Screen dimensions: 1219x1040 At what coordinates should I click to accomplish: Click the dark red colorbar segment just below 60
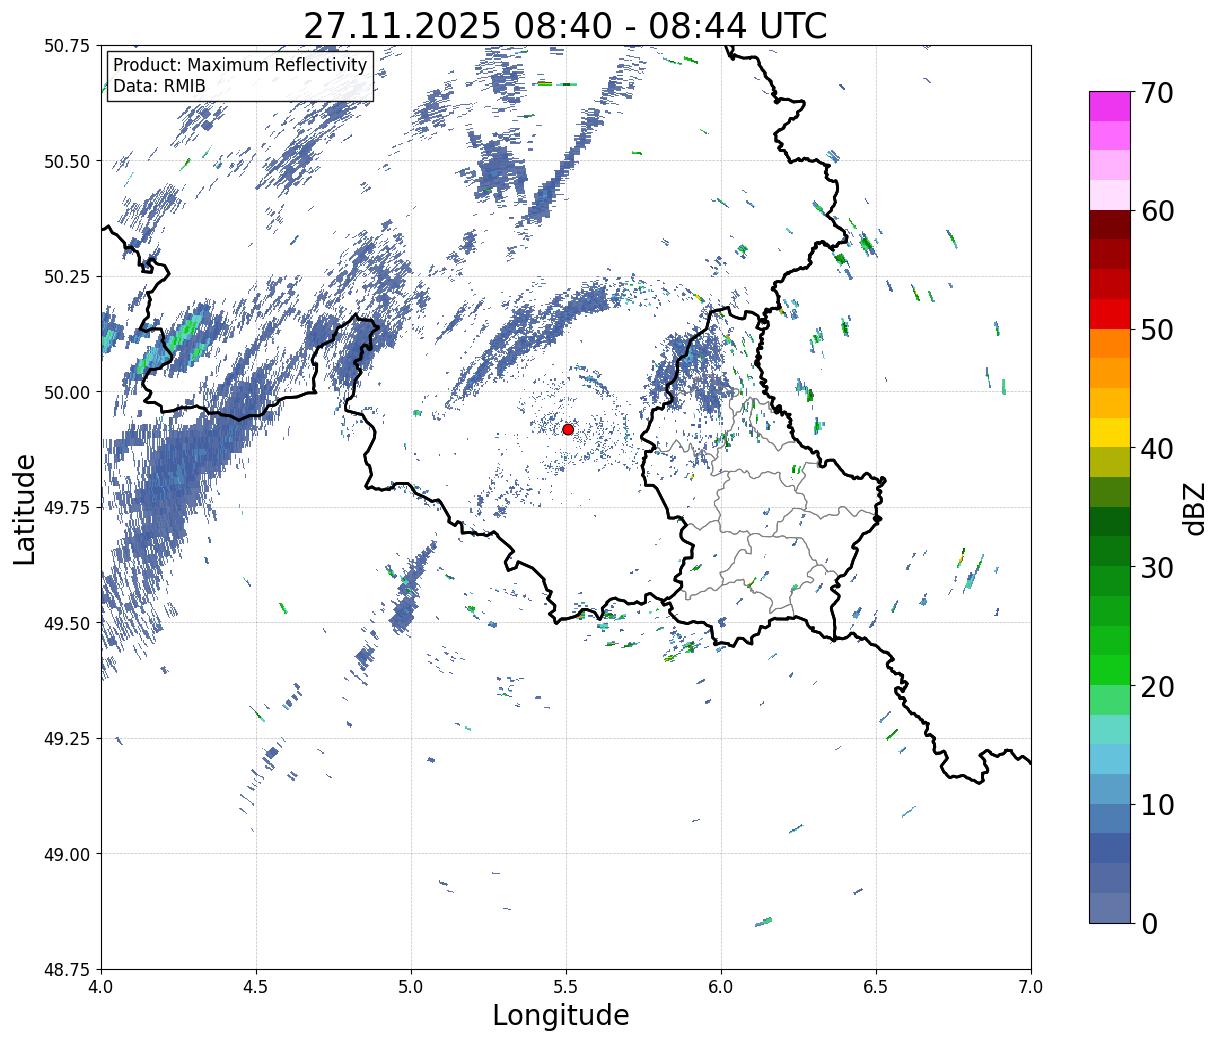[1110, 225]
